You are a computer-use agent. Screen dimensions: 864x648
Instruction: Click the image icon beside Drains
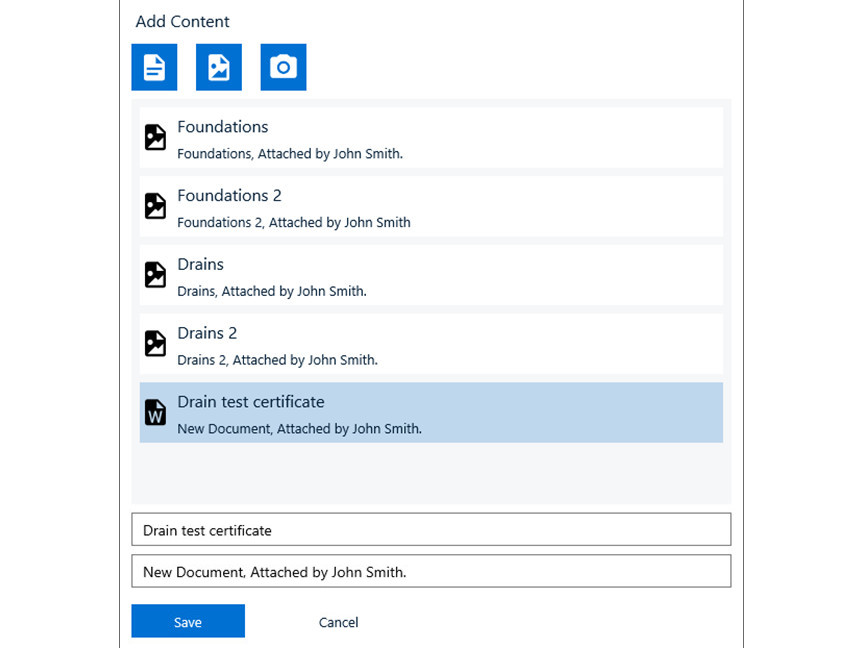coord(155,275)
